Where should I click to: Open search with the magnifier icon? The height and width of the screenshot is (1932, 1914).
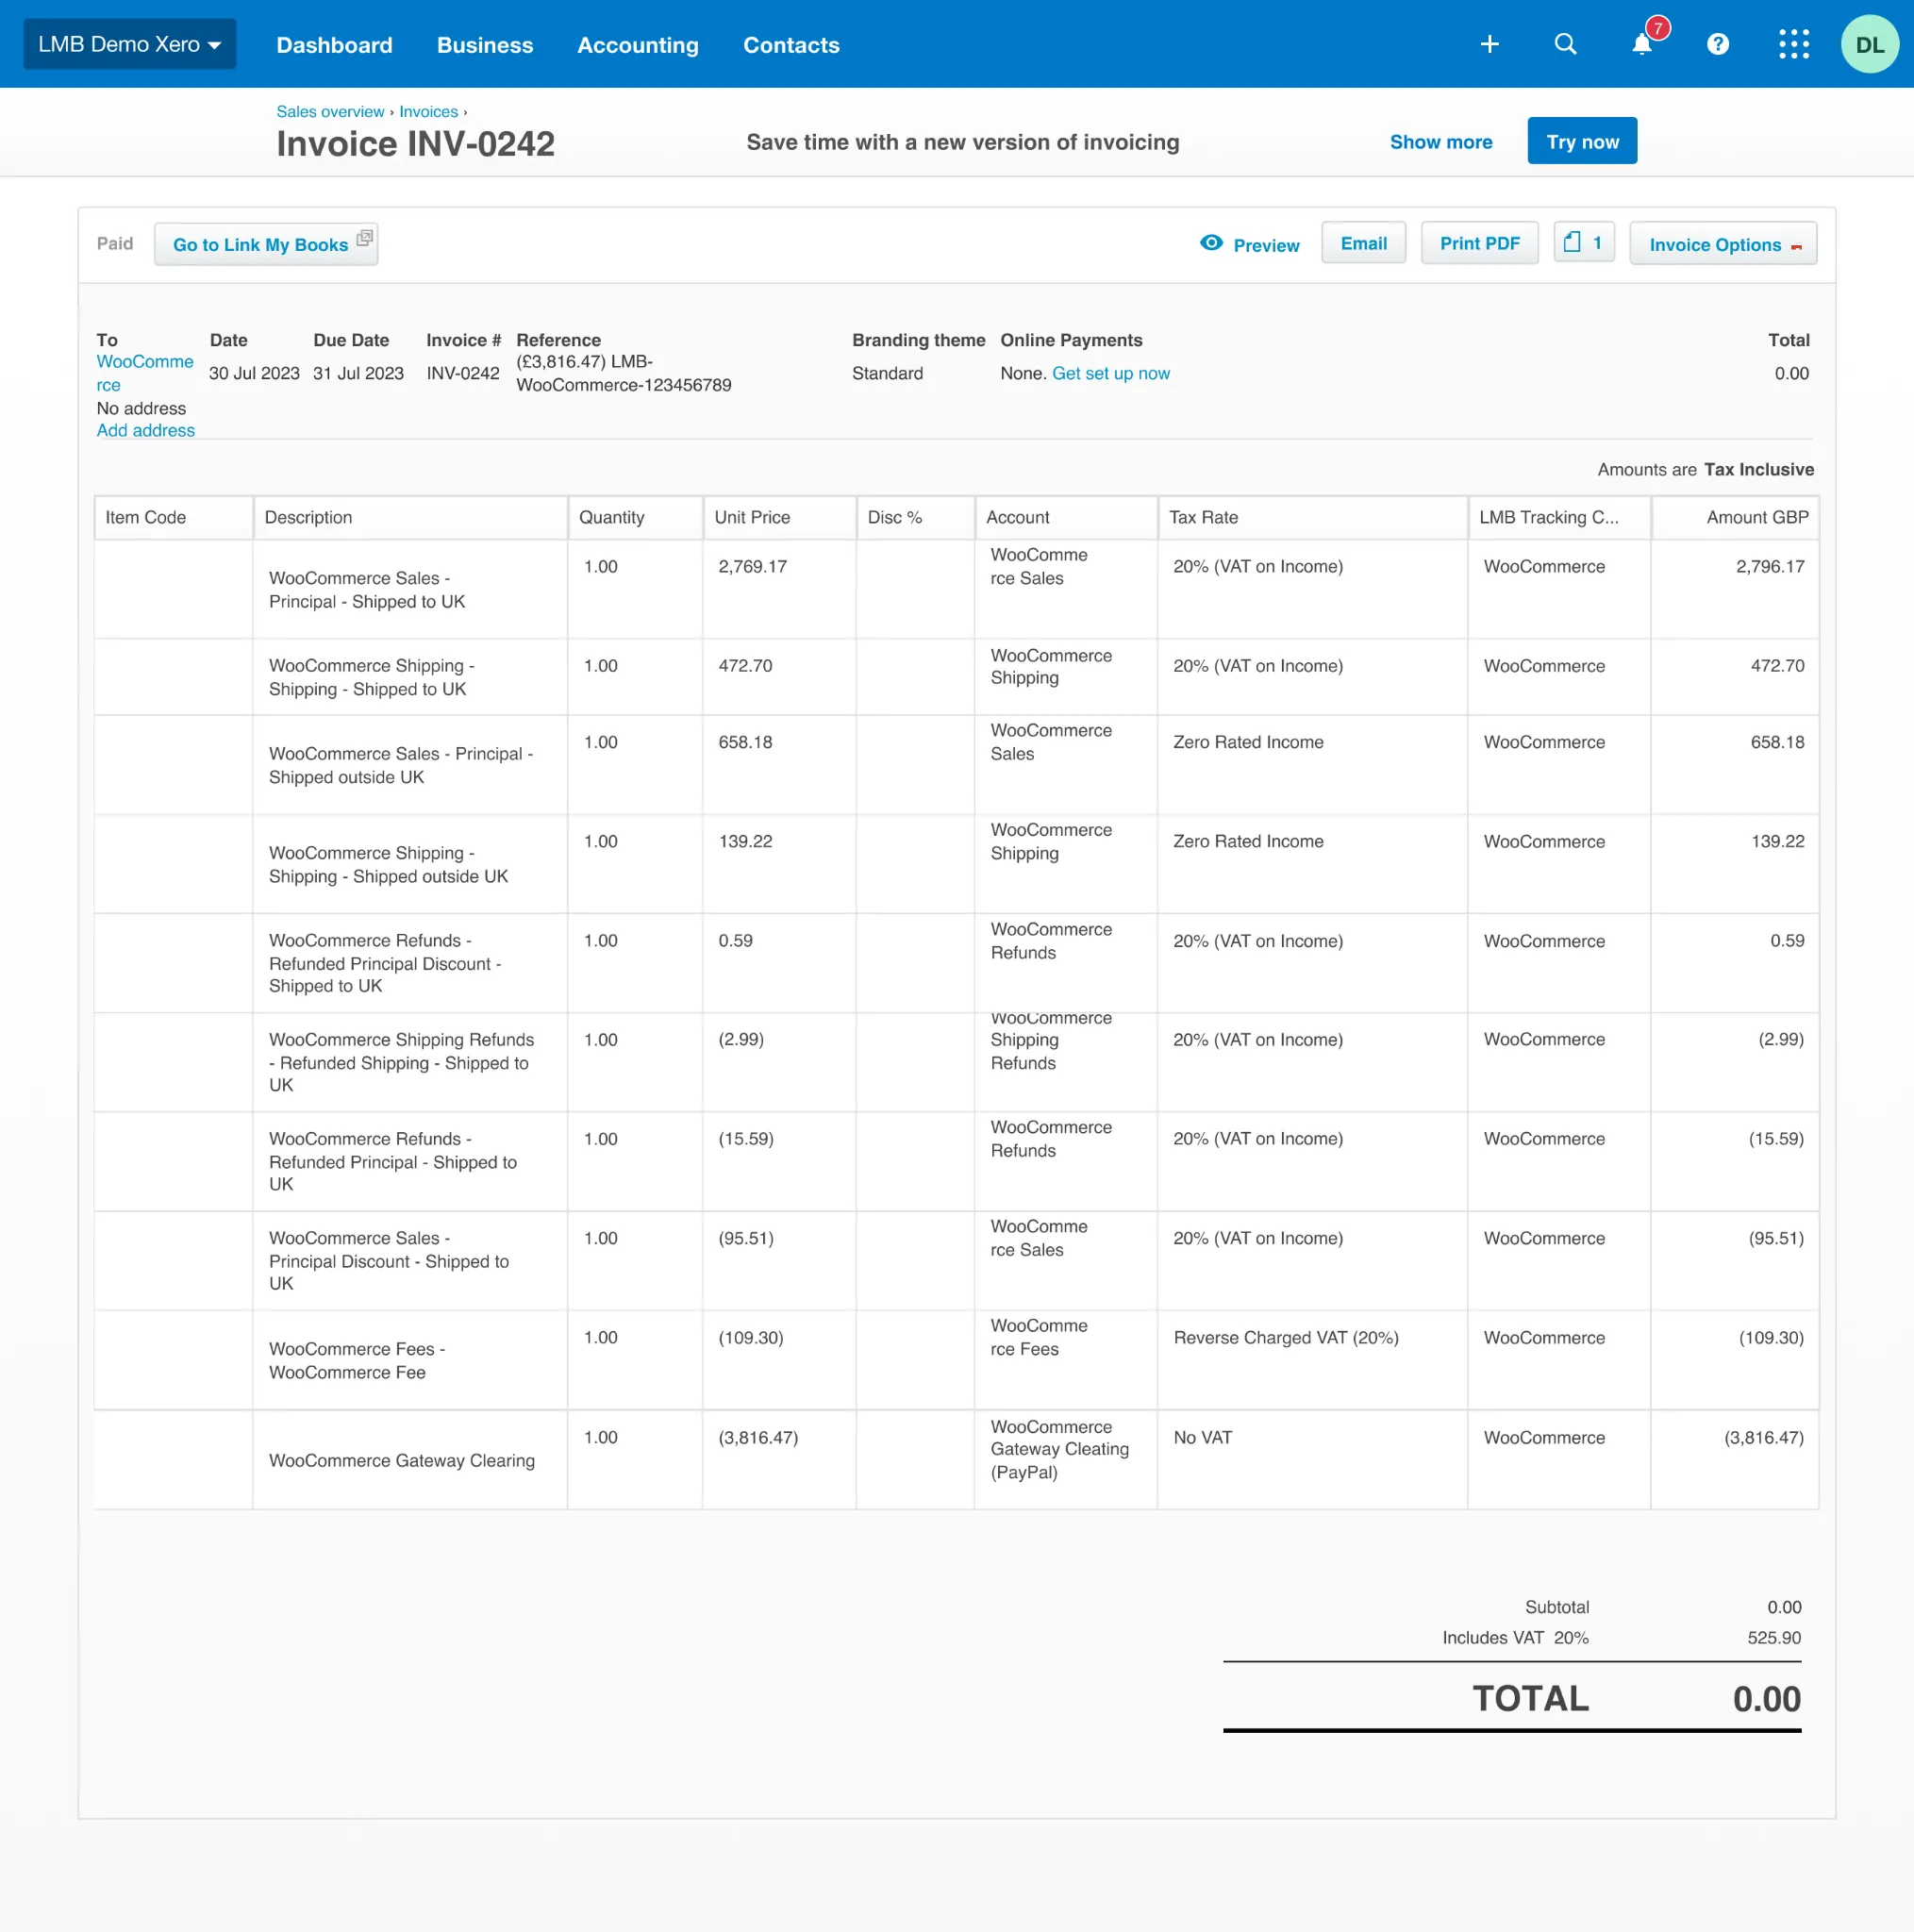[1565, 44]
